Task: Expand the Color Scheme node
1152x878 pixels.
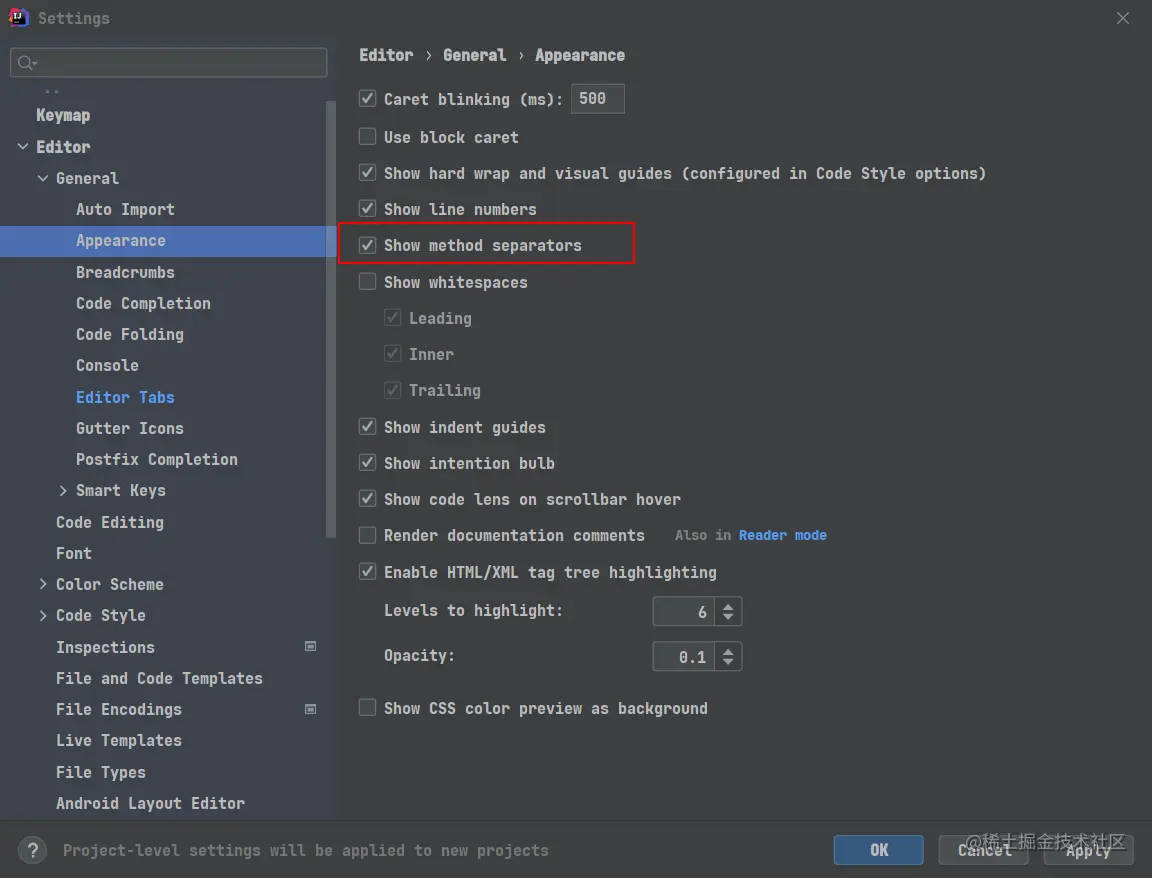Action: click(43, 584)
